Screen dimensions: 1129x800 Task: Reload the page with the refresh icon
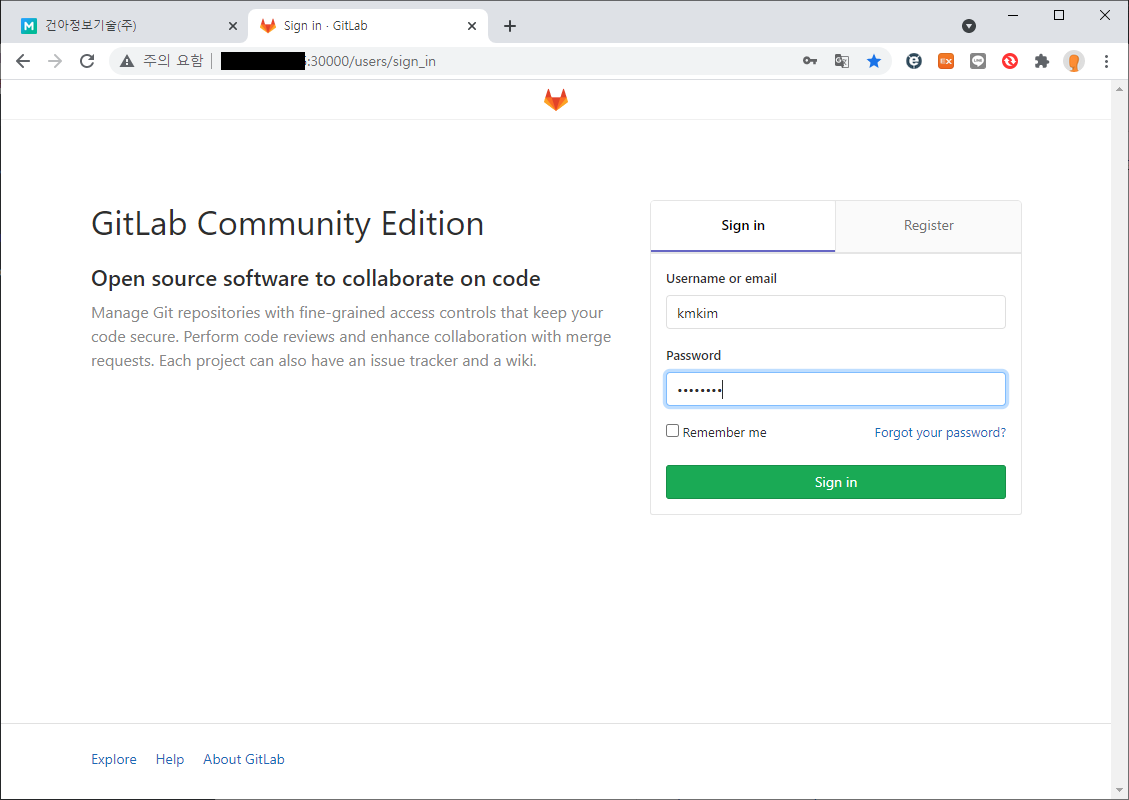tap(87, 61)
